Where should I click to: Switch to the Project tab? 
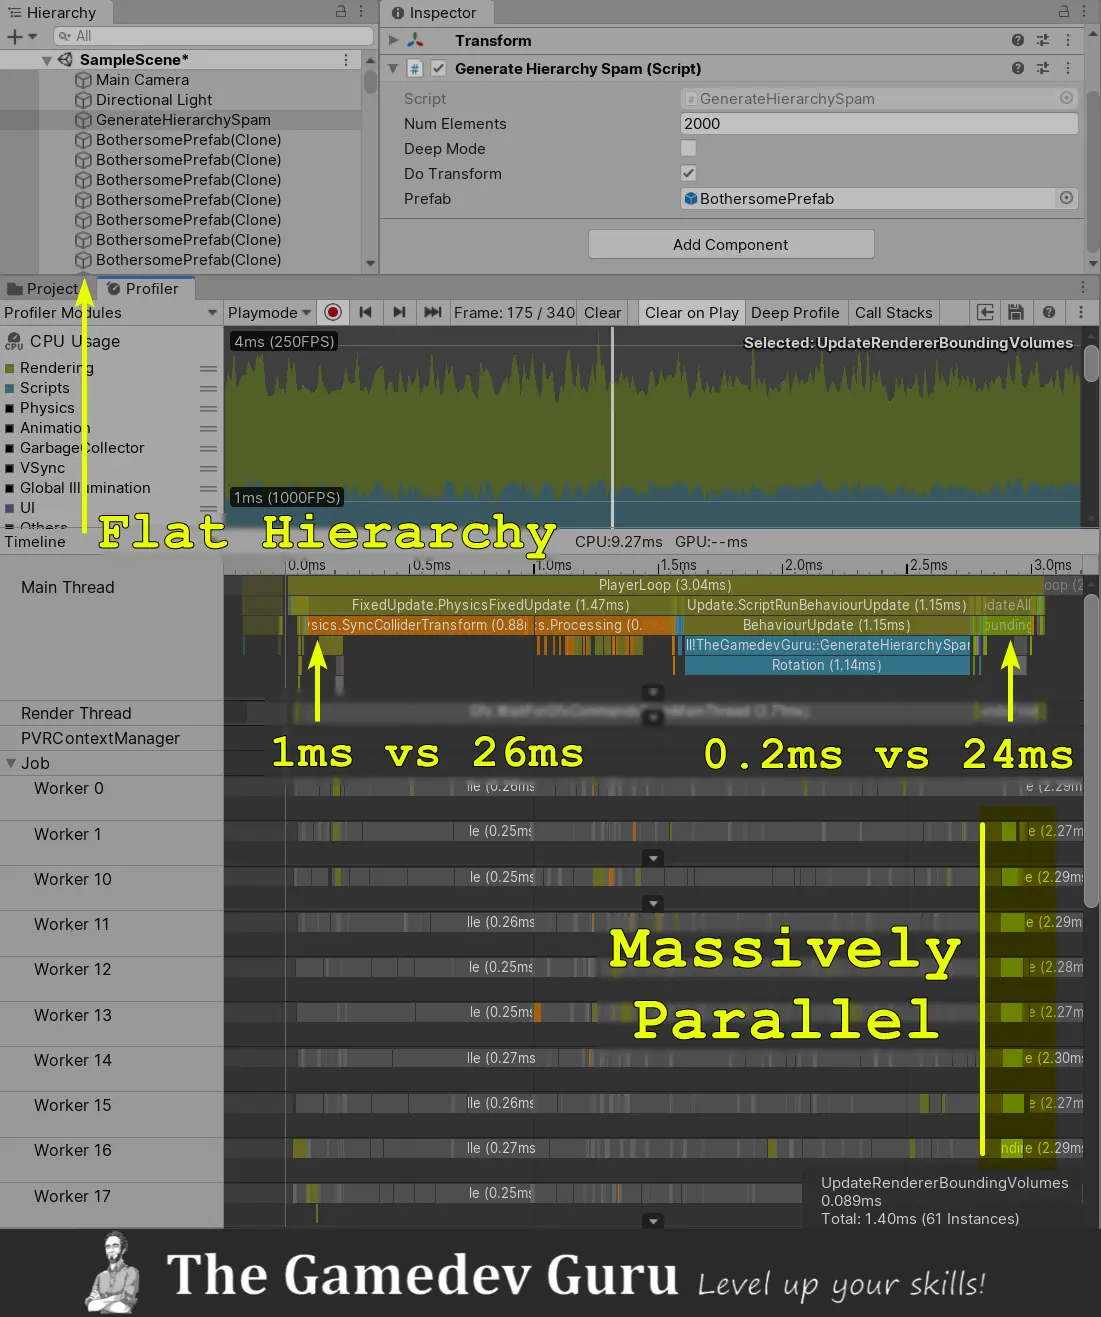pos(42,289)
